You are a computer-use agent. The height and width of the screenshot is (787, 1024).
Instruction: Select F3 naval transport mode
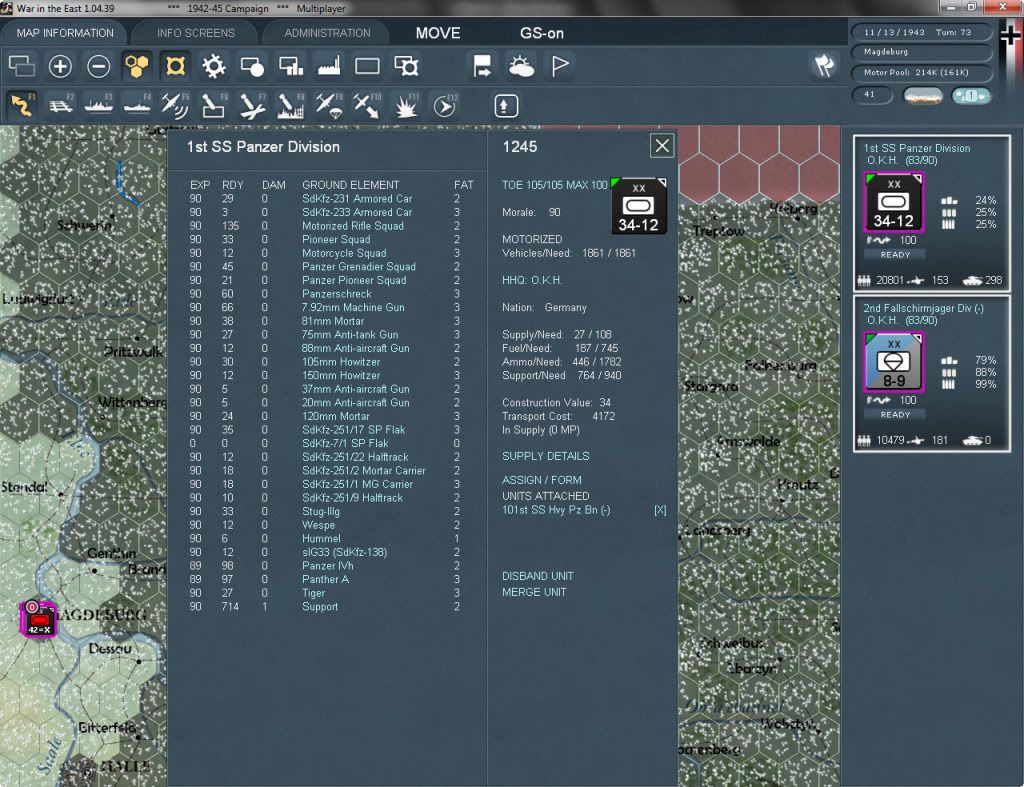coord(99,105)
